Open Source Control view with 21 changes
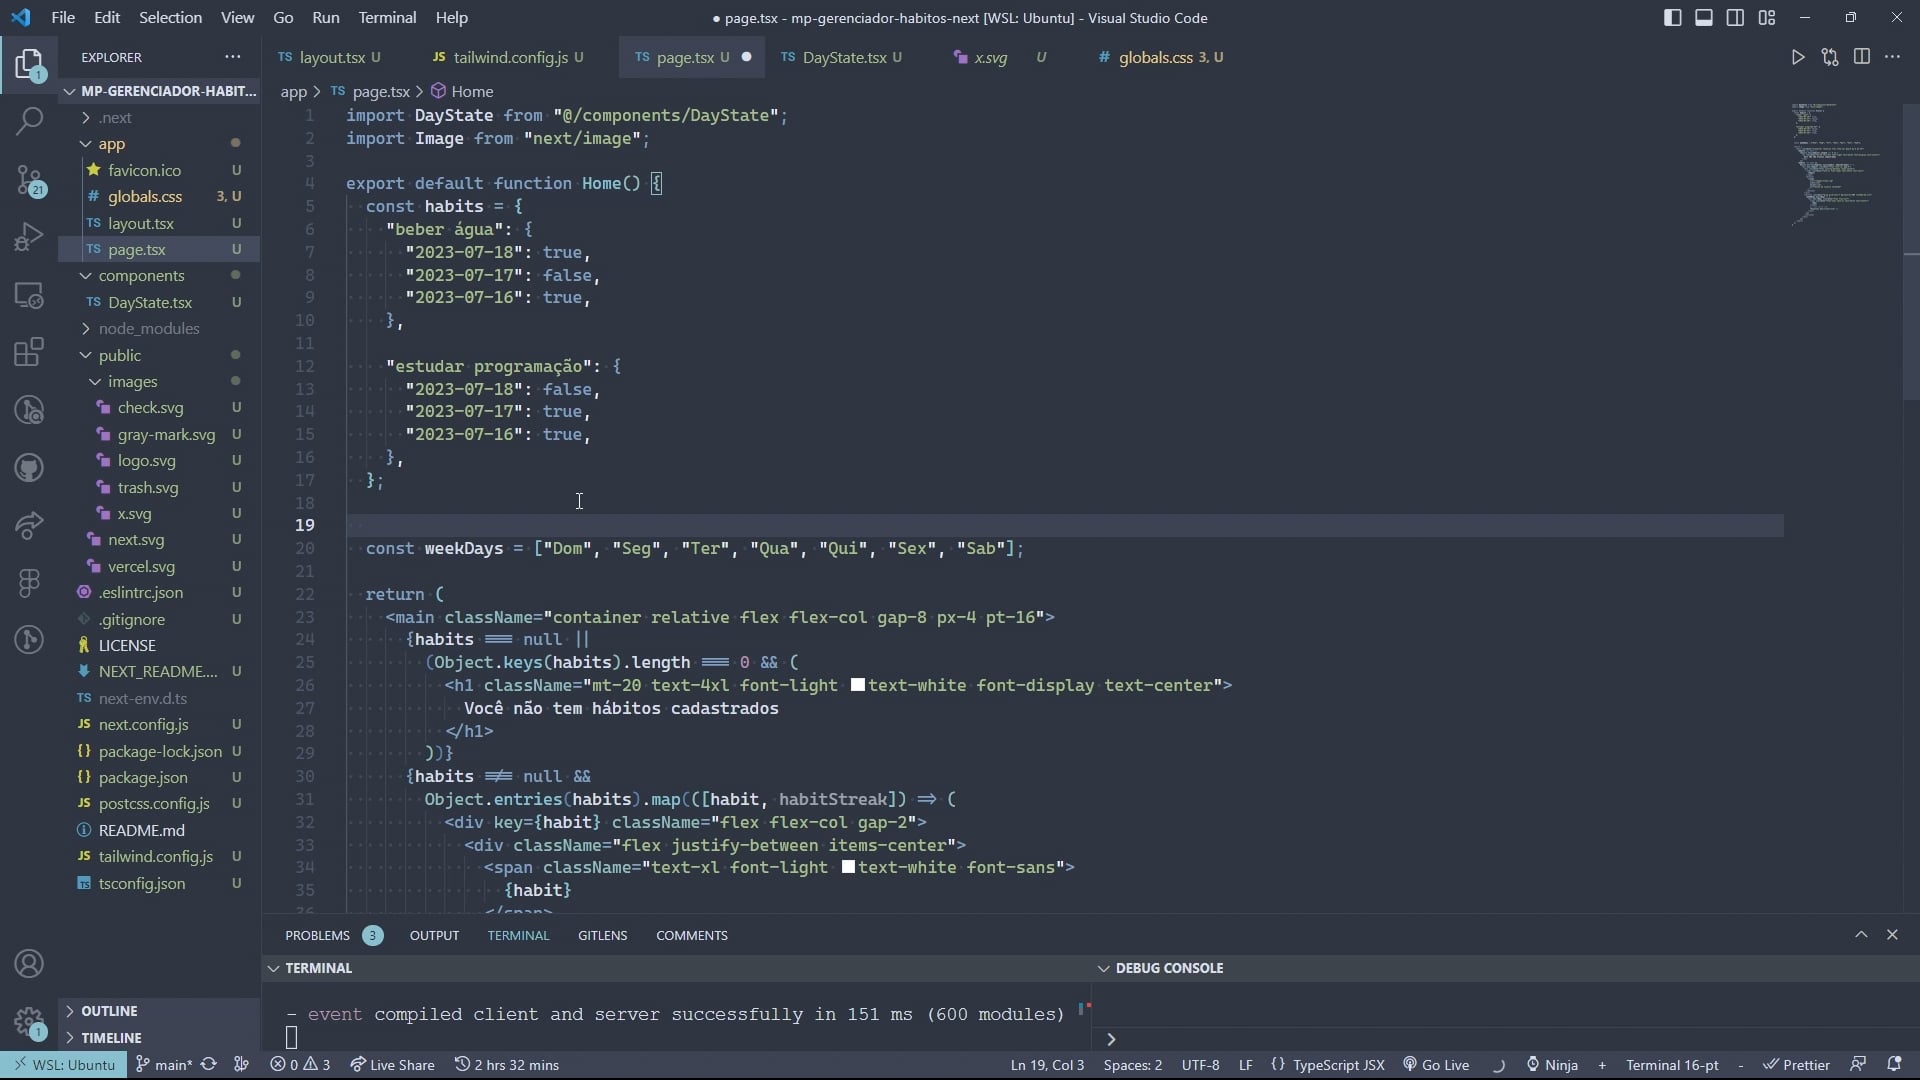This screenshot has height=1080, width=1920. pos(29,180)
